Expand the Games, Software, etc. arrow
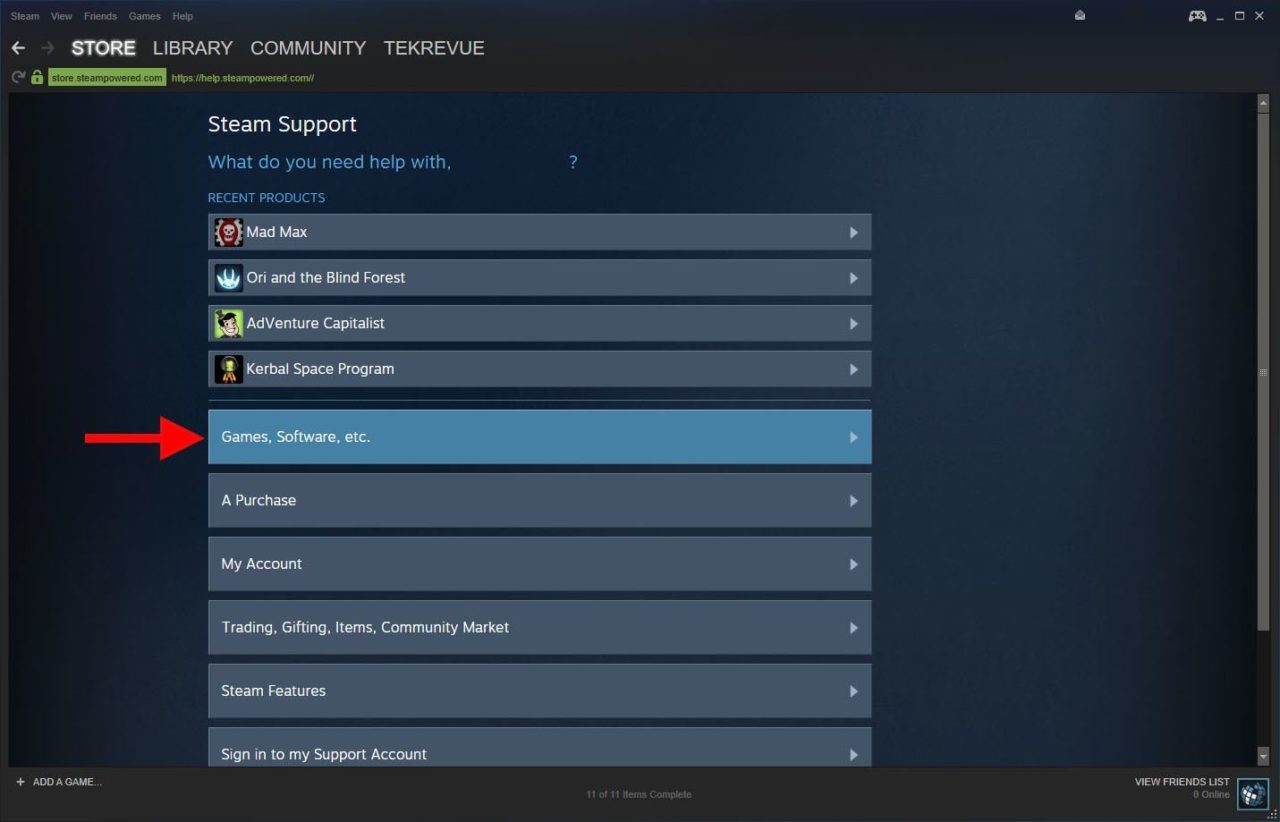The width and height of the screenshot is (1280, 822). tap(853, 437)
